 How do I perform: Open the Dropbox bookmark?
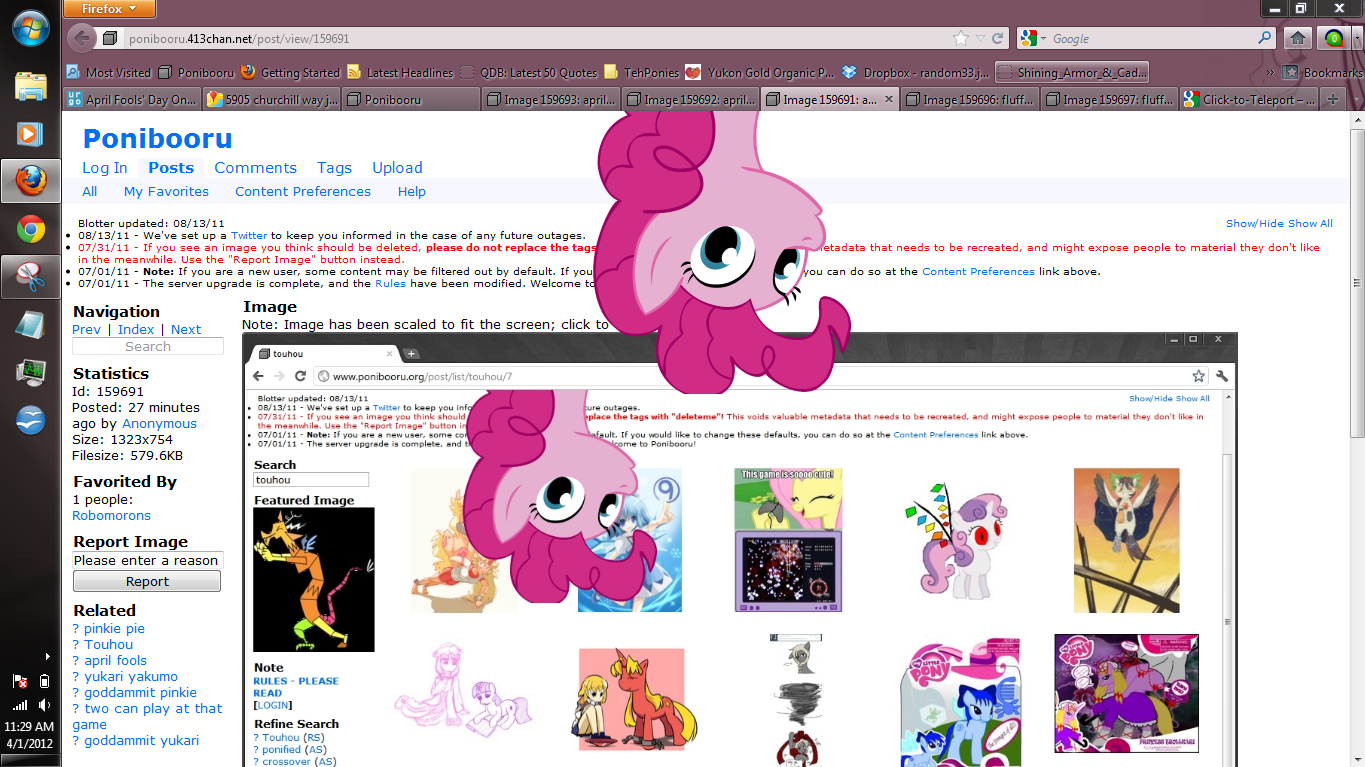tap(915, 72)
